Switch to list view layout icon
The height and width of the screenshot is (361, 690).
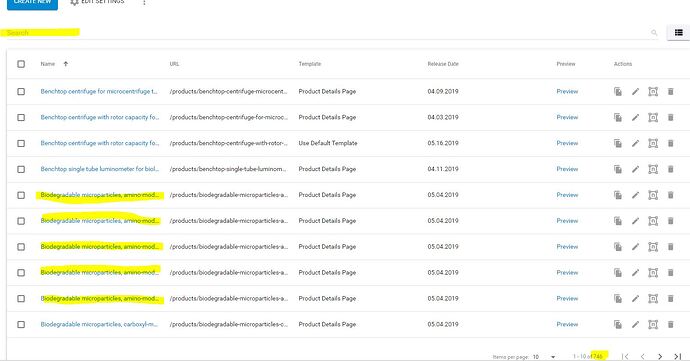(x=679, y=33)
